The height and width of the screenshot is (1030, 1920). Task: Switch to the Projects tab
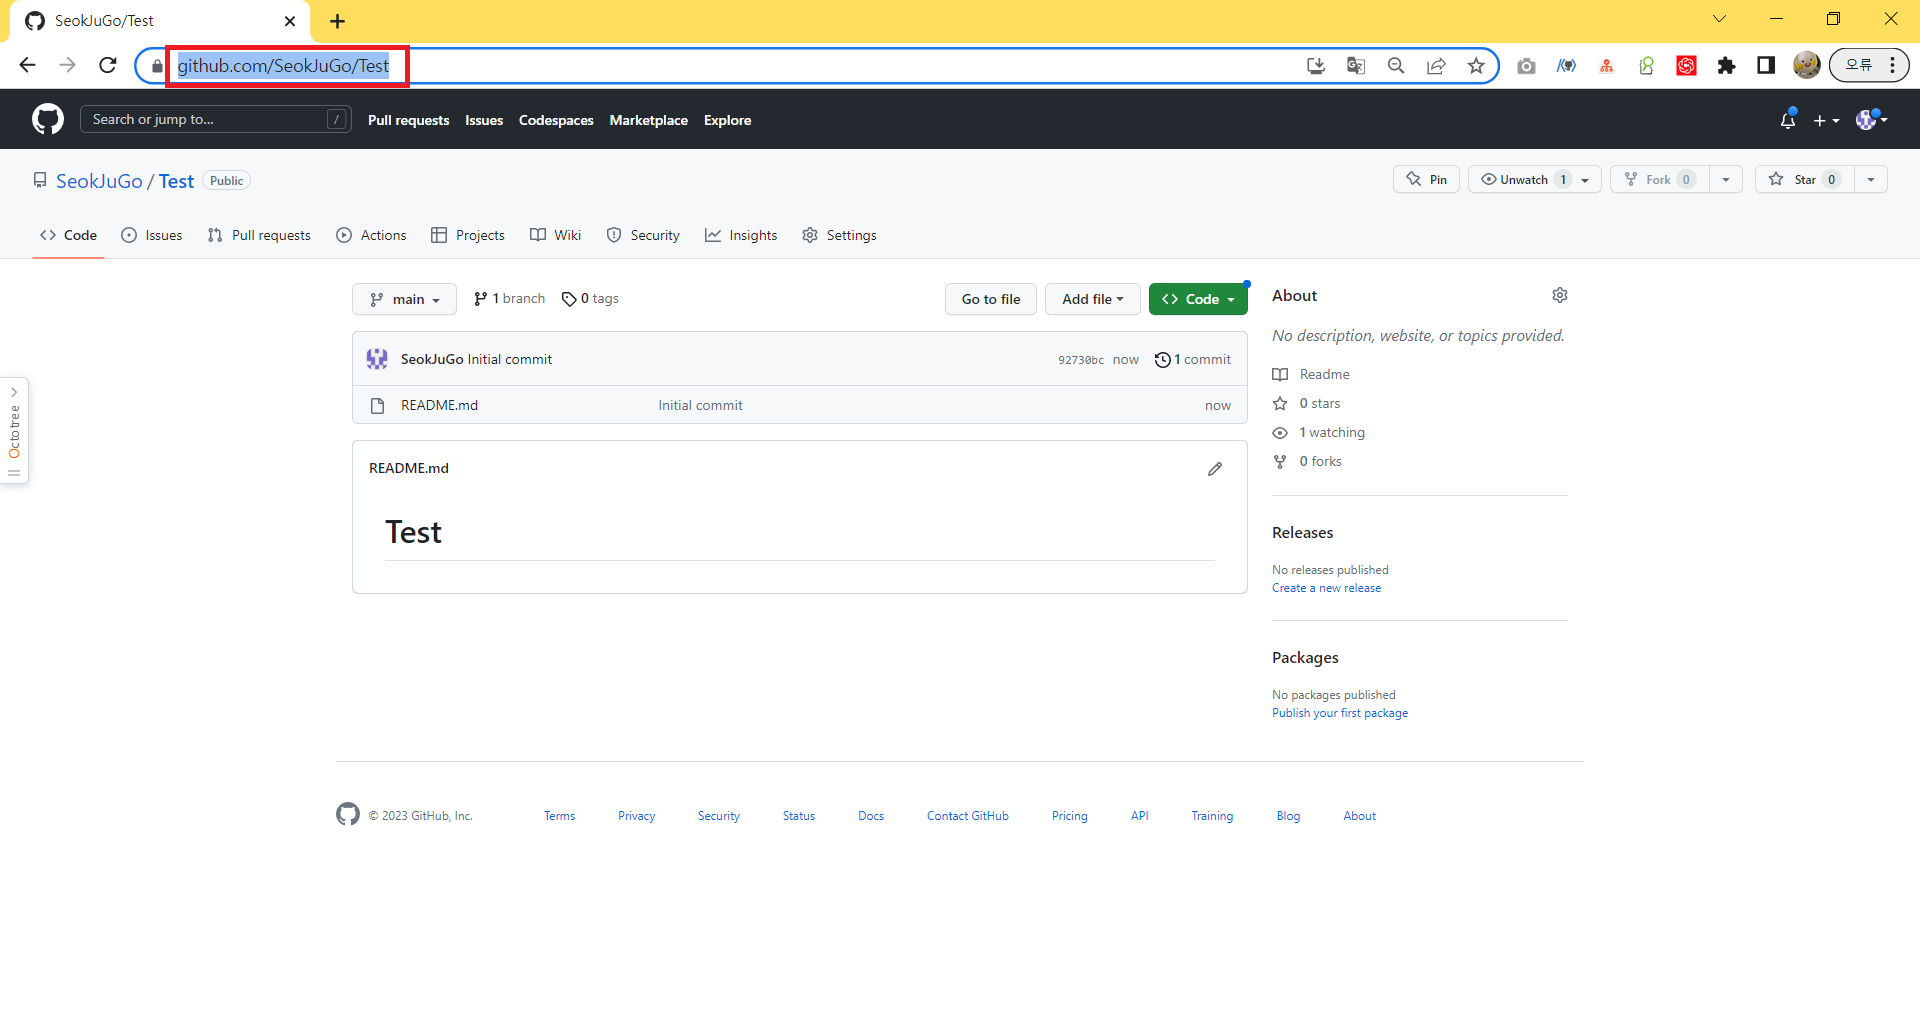pyautogui.click(x=468, y=235)
